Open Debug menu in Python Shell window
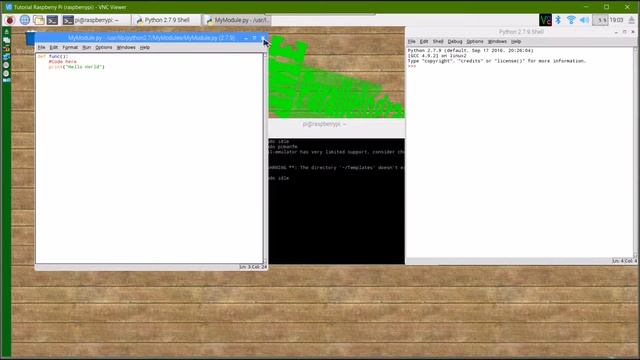 pyautogui.click(x=455, y=42)
